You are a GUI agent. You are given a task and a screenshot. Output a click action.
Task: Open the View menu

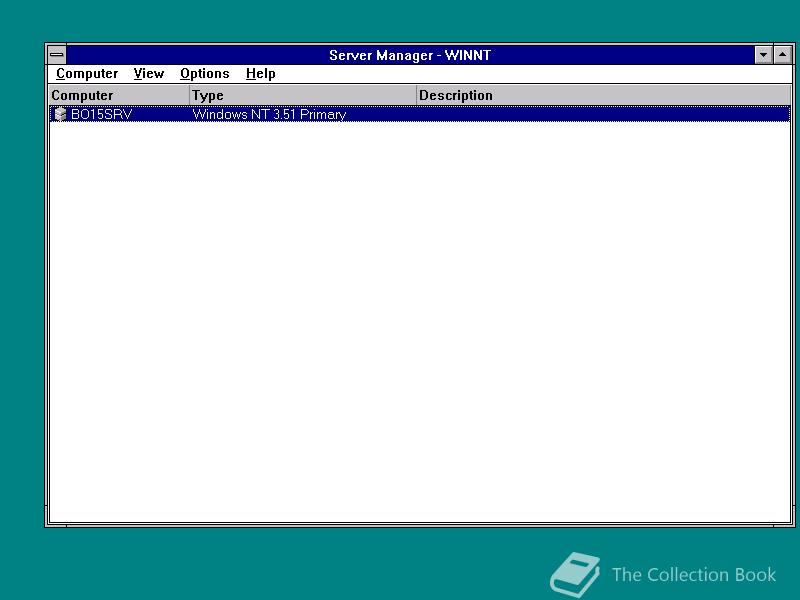point(148,73)
